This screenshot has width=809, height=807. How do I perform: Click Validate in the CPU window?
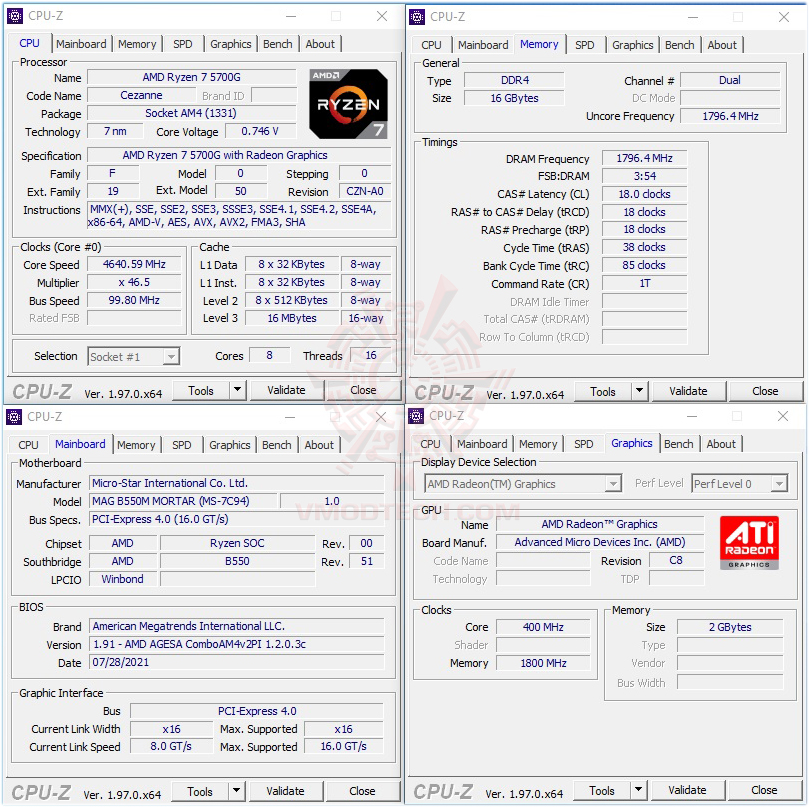(286, 390)
